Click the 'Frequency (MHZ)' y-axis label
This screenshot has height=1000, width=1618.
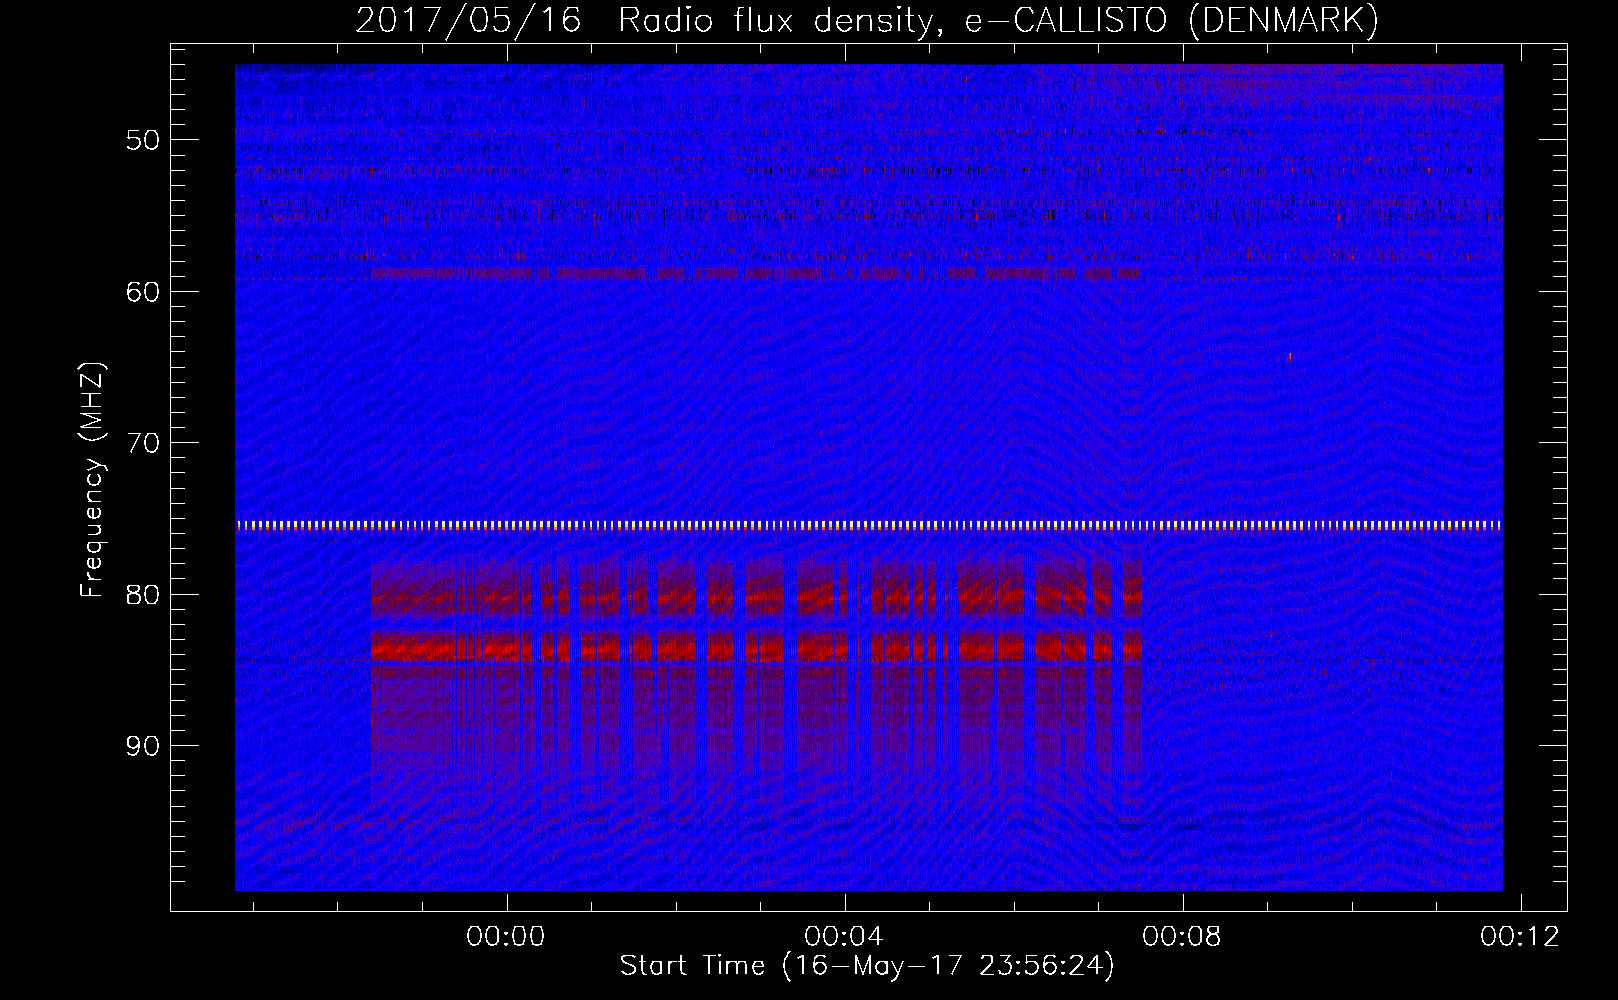pyautogui.click(x=92, y=480)
